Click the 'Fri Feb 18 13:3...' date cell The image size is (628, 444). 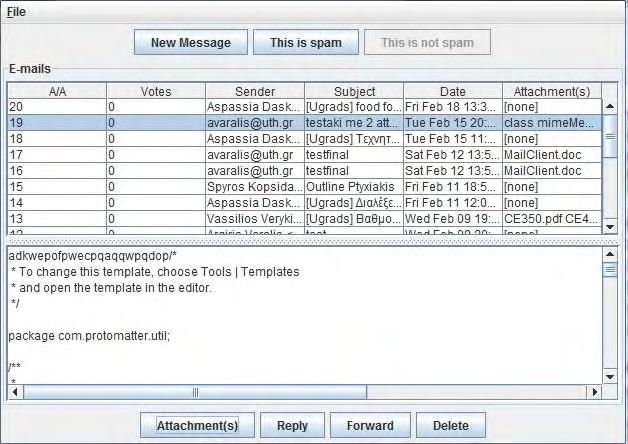click(x=453, y=107)
